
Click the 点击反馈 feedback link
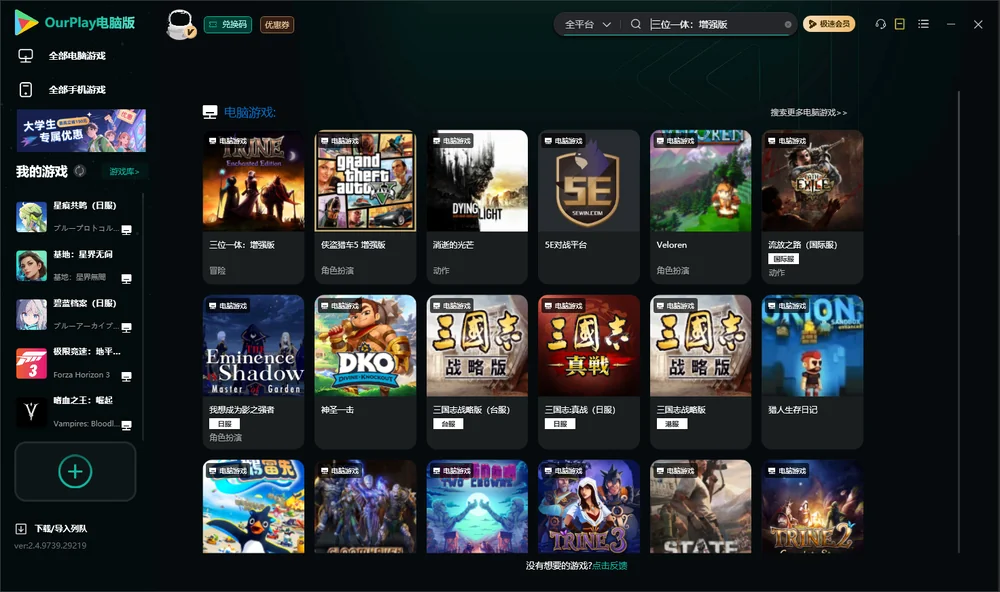(x=610, y=565)
